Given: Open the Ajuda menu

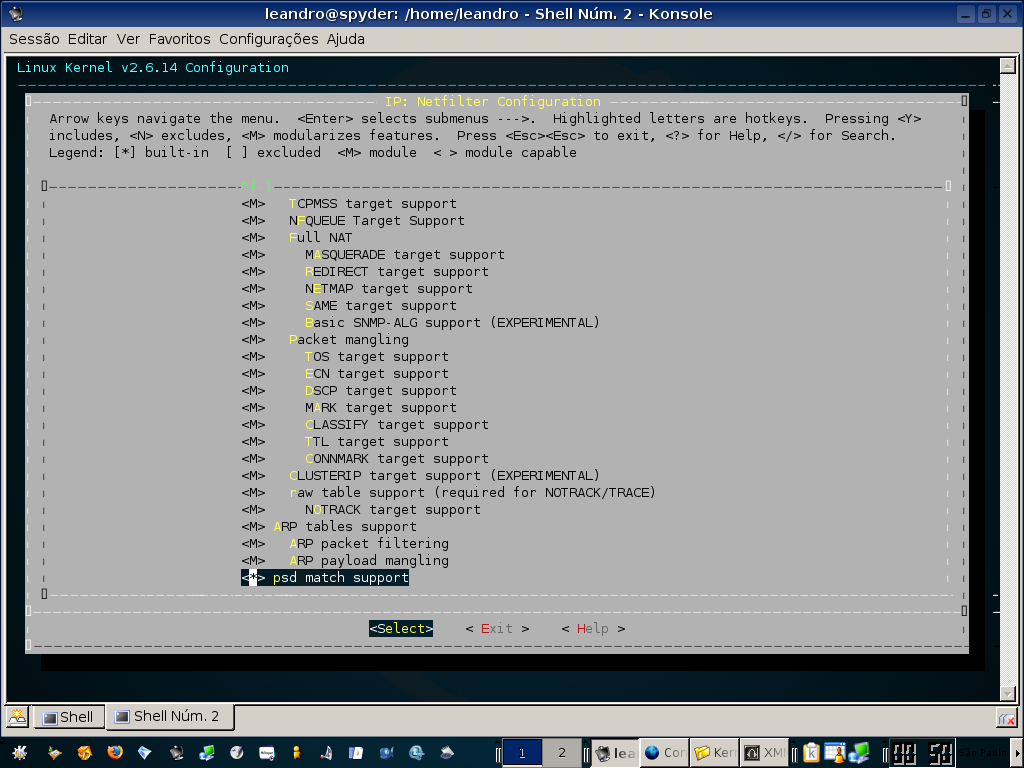Looking at the screenshot, I should click(345, 39).
